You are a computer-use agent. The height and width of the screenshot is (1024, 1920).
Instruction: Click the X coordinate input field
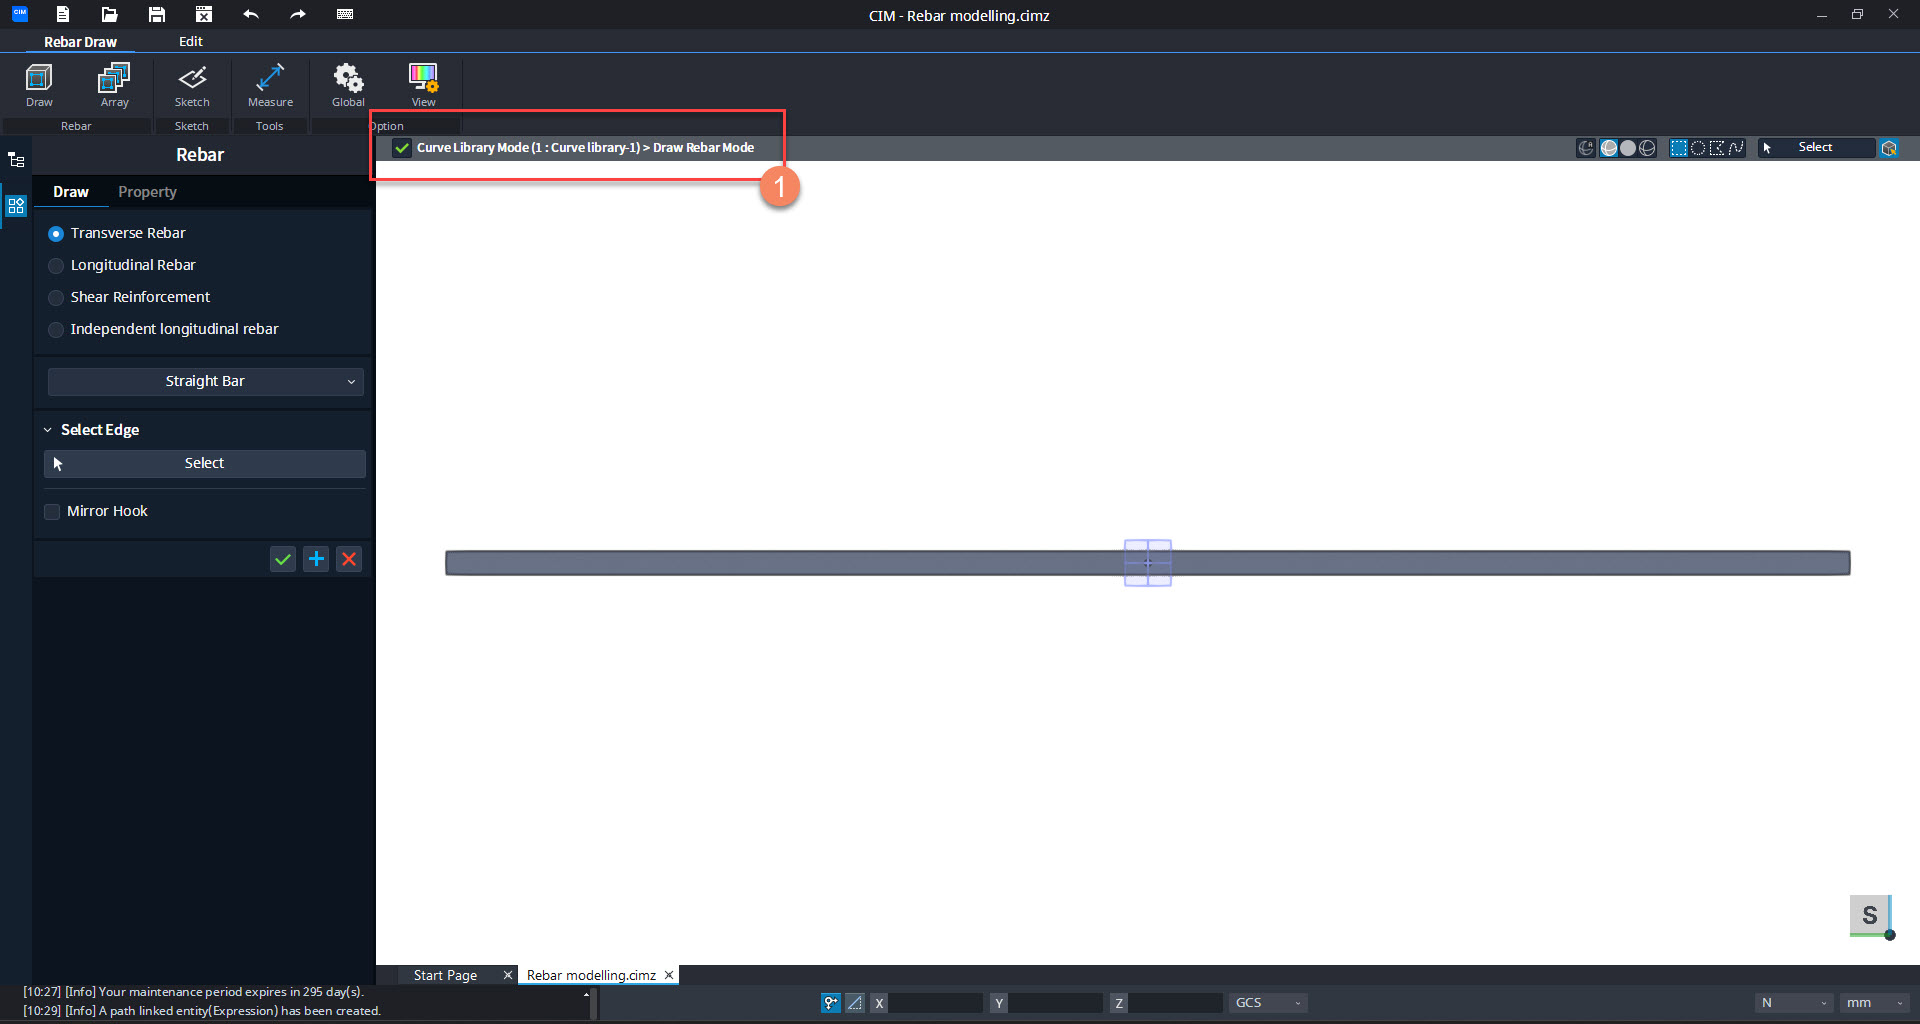(x=935, y=1003)
